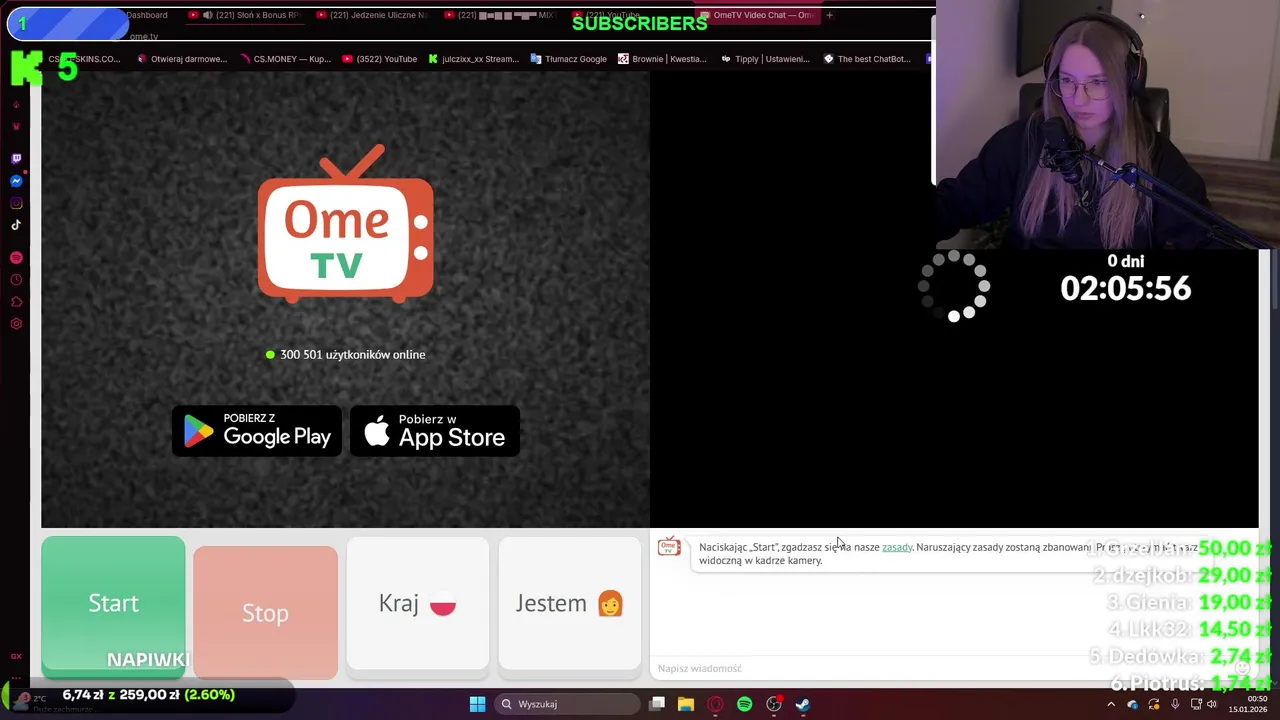Click the volume speaker tray icon
The height and width of the screenshot is (720, 1280).
[x=1213, y=704]
